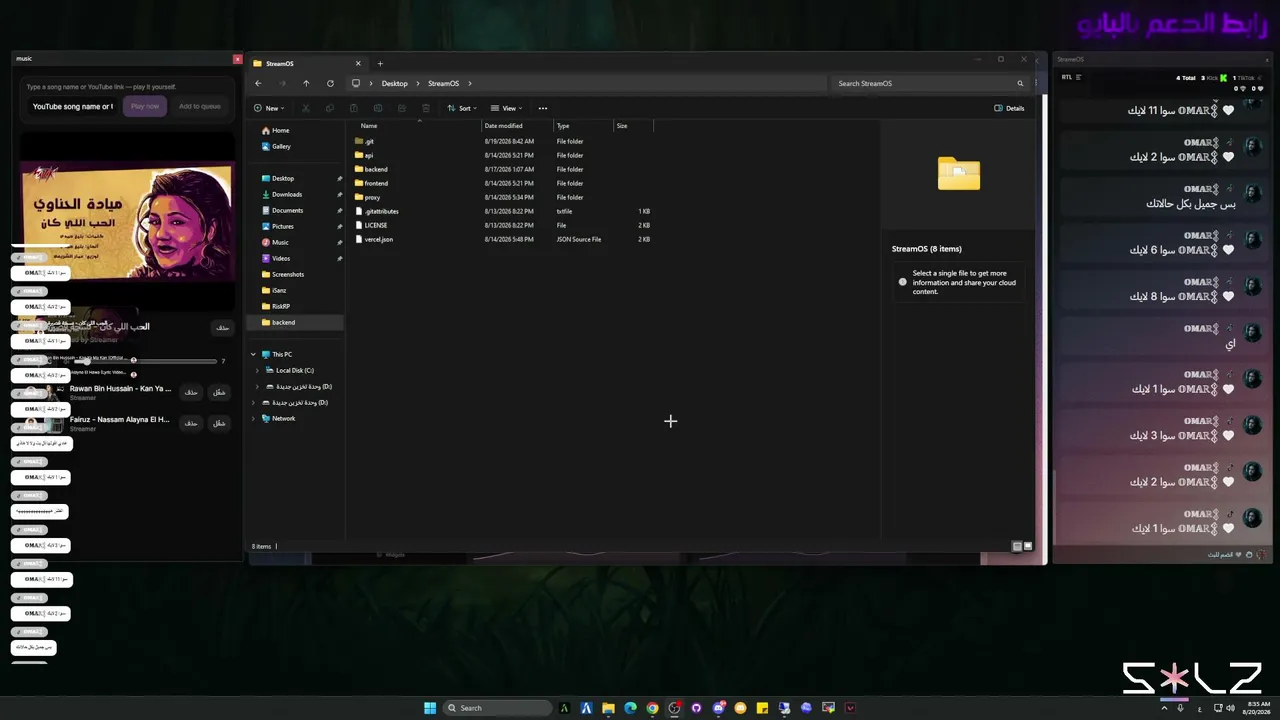Select StreamOS in the address bar
1280x720 pixels.
coord(443,83)
